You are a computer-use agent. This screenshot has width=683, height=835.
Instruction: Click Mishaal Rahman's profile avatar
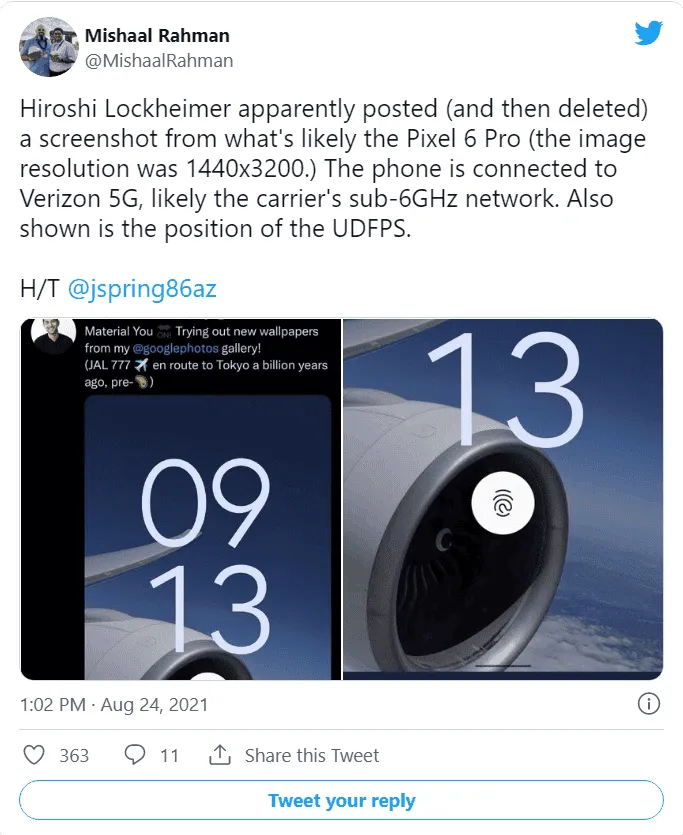point(48,45)
